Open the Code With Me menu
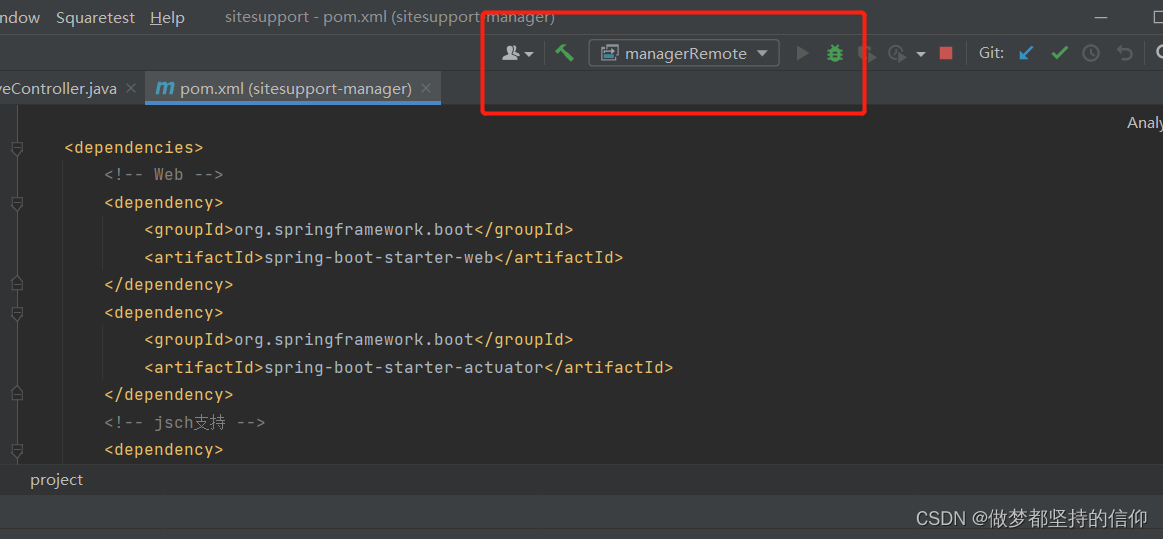This screenshot has width=1163, height=539. click(518, 53)
